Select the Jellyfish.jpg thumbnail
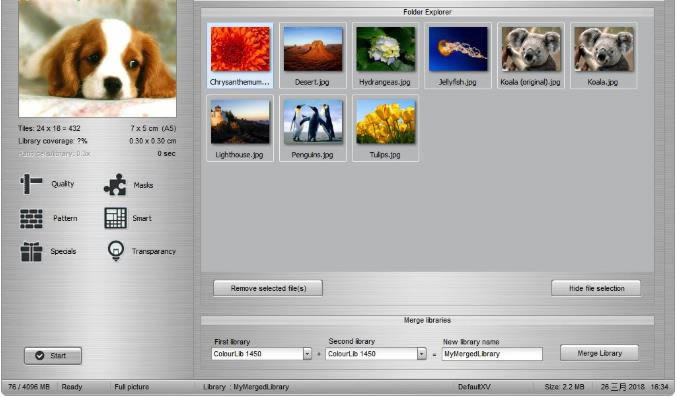 [458, 55]
